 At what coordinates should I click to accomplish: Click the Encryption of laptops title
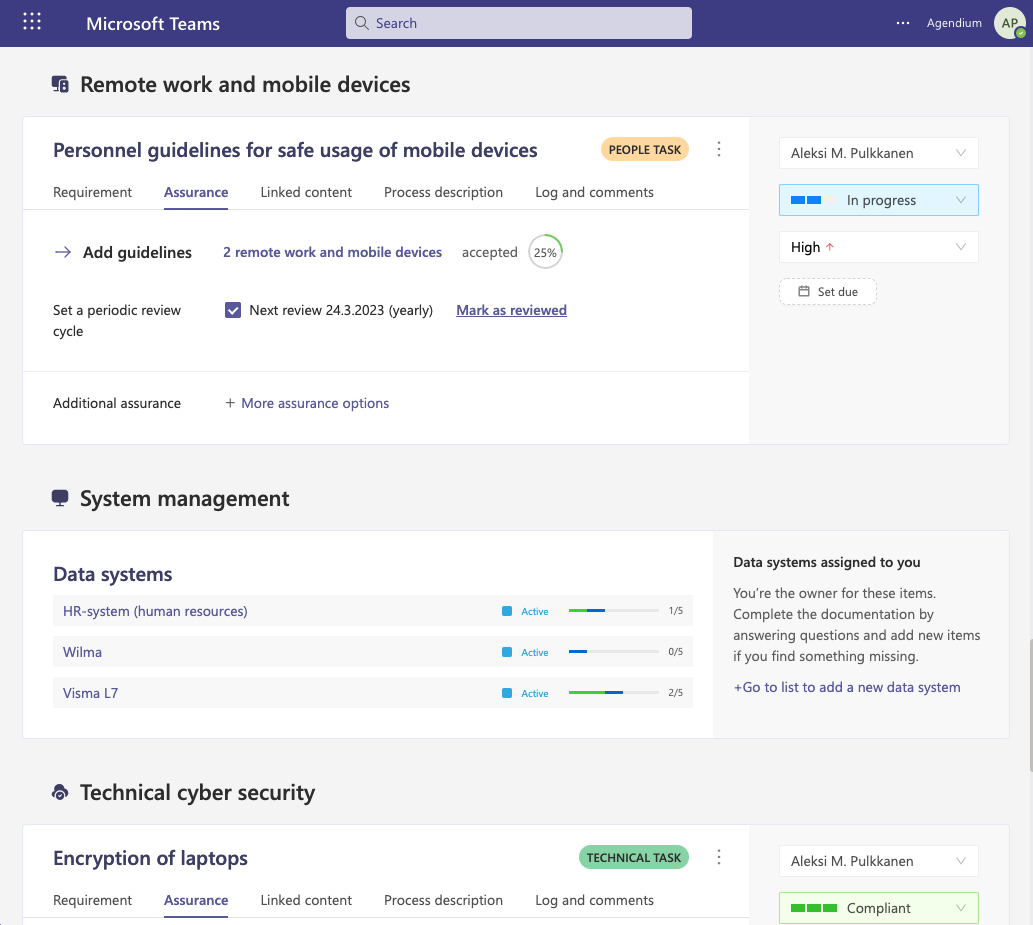(x=150, y=858)
